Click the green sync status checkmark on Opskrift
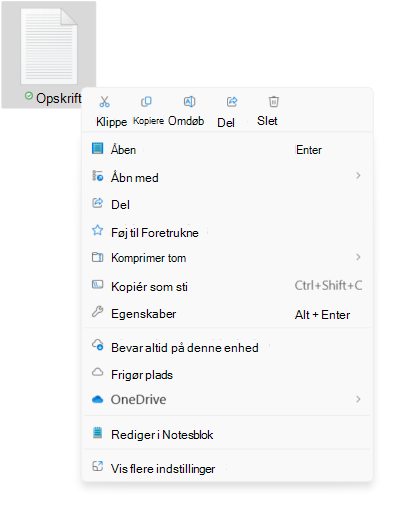The image size is (397, 510). pyautogui.click(x=29, y=96)
